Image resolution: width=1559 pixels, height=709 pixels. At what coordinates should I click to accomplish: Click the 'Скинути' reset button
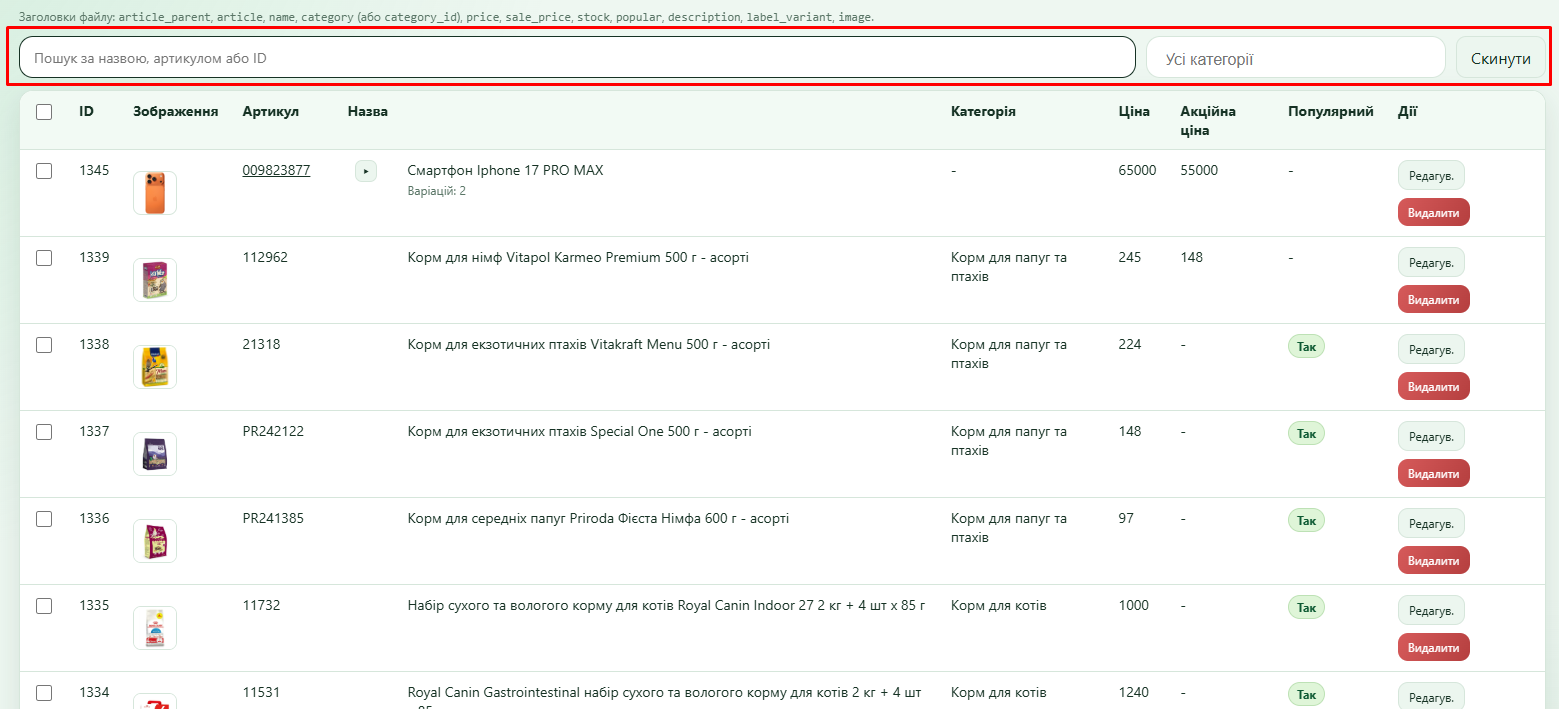coord(1500,58)
